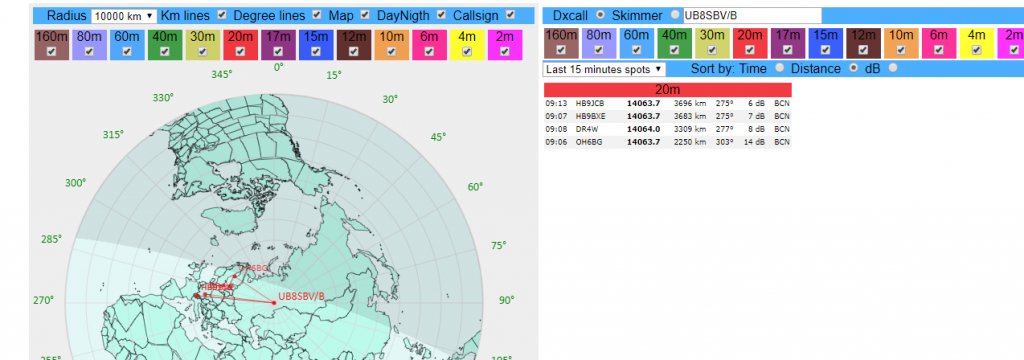Toggle the 160m band swatch on map panel
The height and width of the screenshot is (360, 1024).
tap(52, 44)
